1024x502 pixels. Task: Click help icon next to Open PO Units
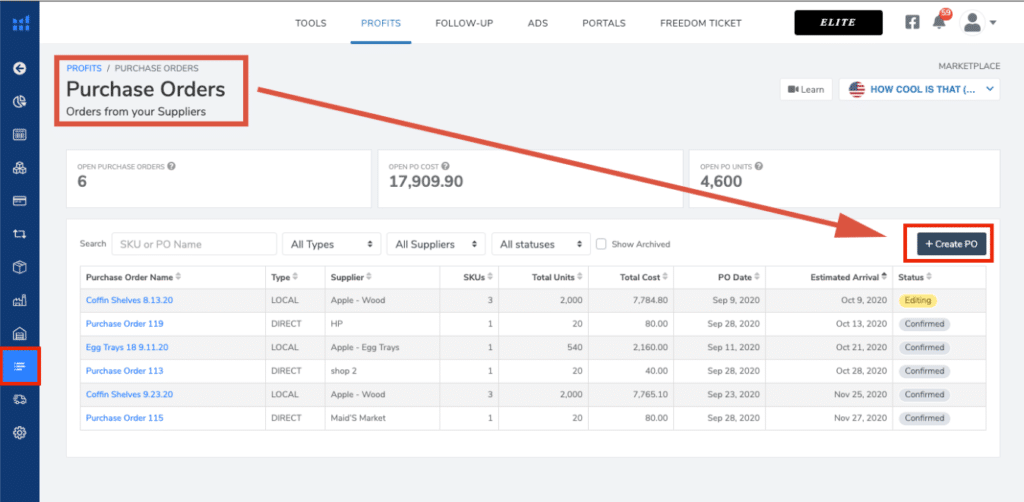tap(760, 166)
